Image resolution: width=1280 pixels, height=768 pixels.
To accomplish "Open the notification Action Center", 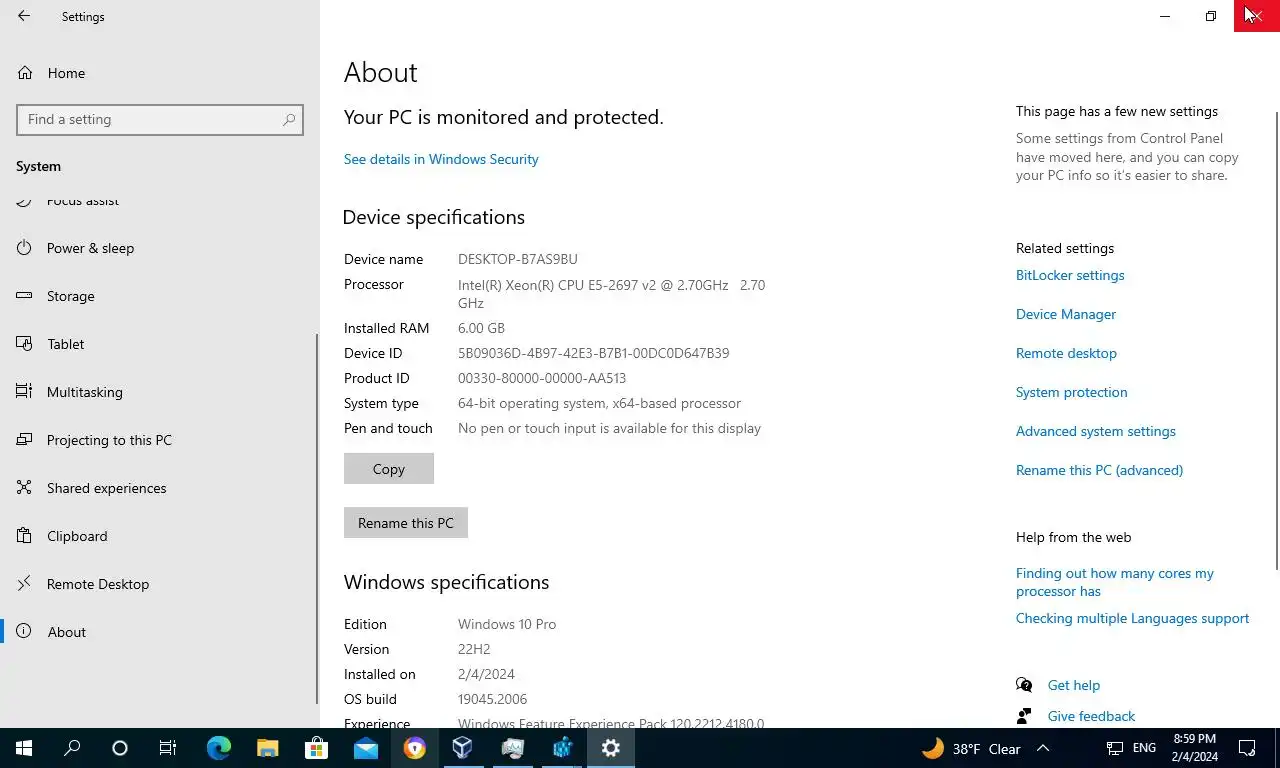I will [1247, 748].
